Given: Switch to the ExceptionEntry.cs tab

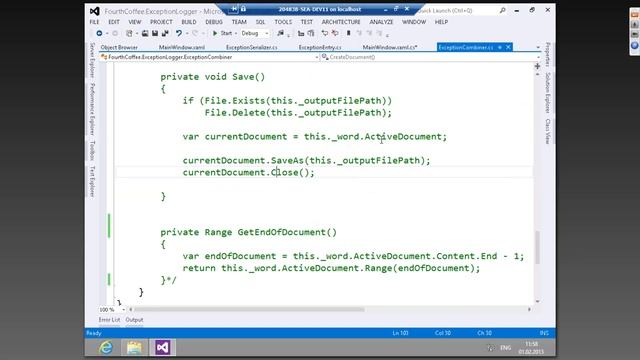Looking at the screenshot, I should click(x=320, y=47).
